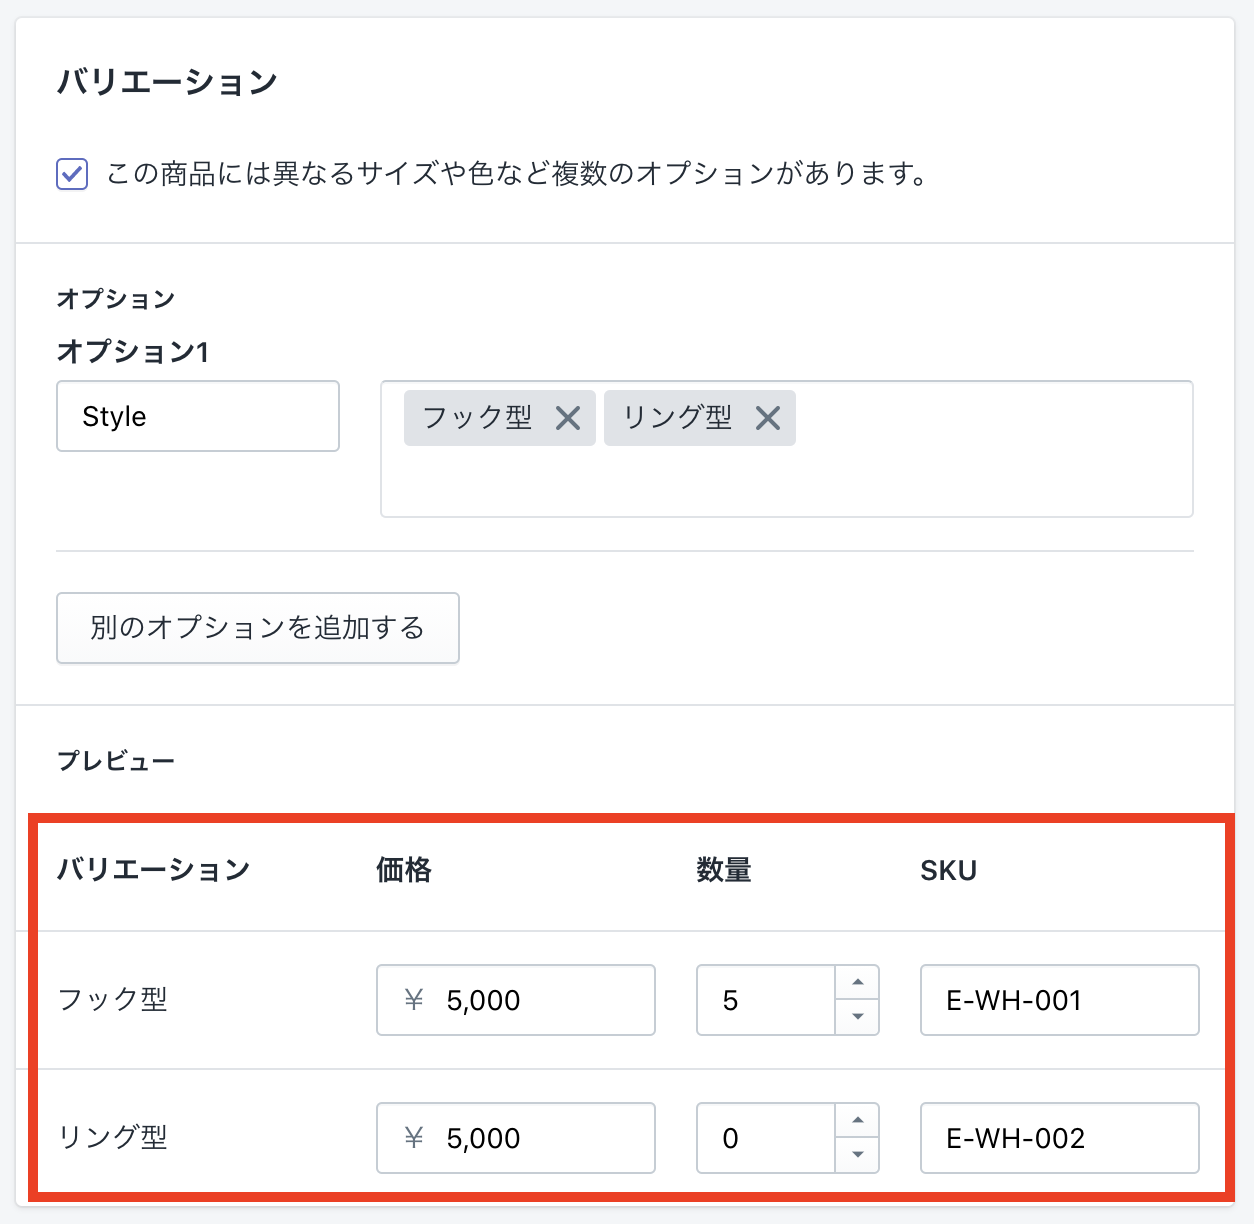Decrease quantity for リング型
The image size is (1254, 1224).
point(857,1155)
